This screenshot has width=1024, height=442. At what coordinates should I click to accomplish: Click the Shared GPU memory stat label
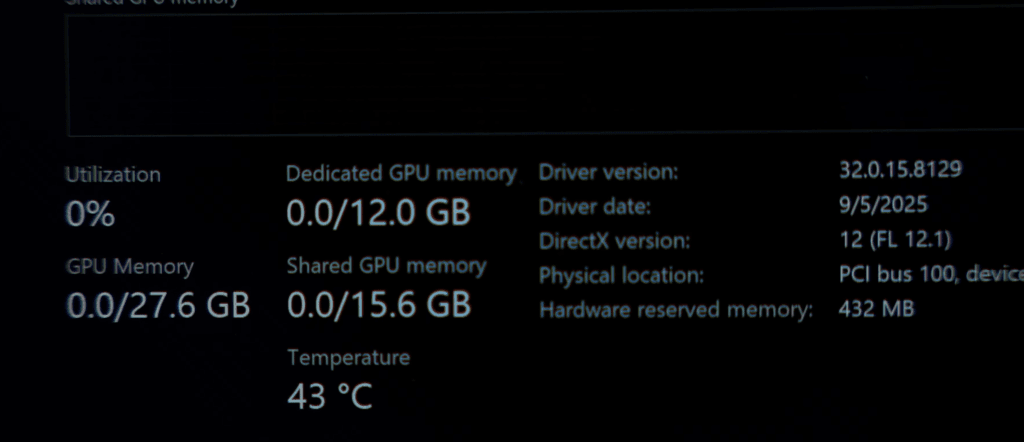point(386,266)
